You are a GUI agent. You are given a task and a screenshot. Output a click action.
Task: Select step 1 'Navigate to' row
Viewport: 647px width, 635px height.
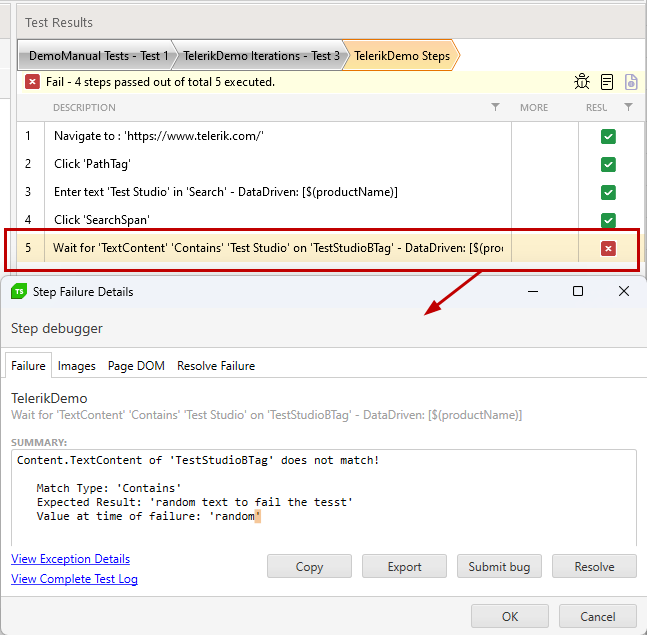[x=330, y=136]
